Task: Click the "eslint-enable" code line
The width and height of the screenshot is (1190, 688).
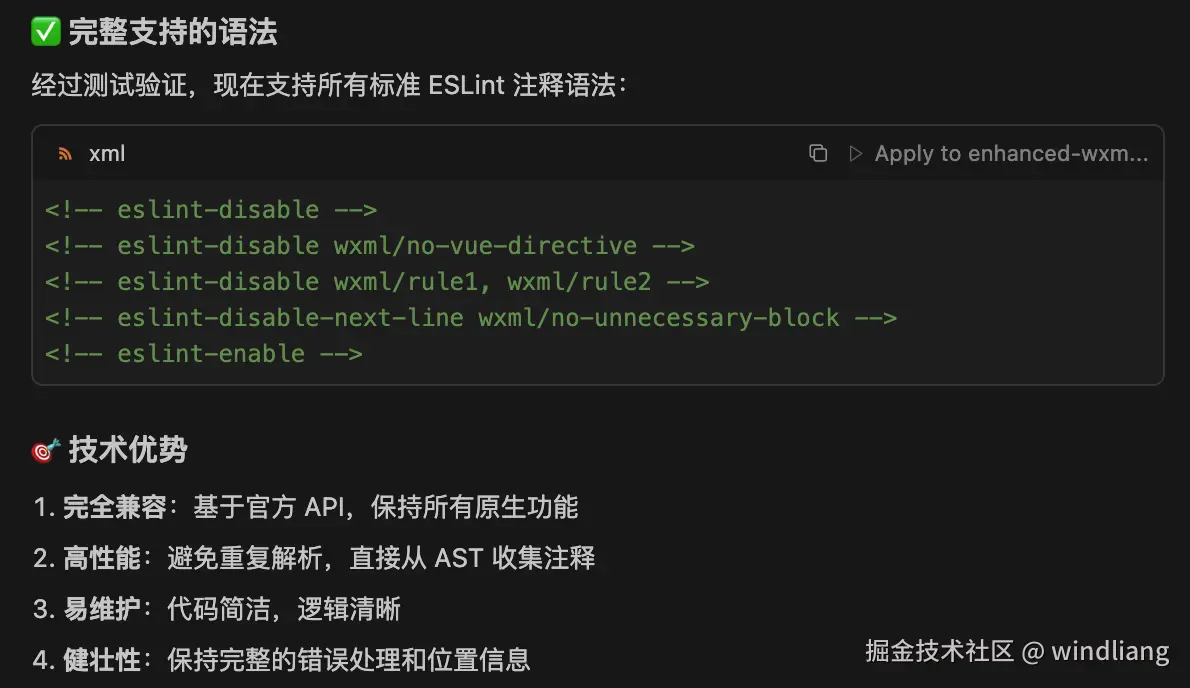Action: point(204,354)
